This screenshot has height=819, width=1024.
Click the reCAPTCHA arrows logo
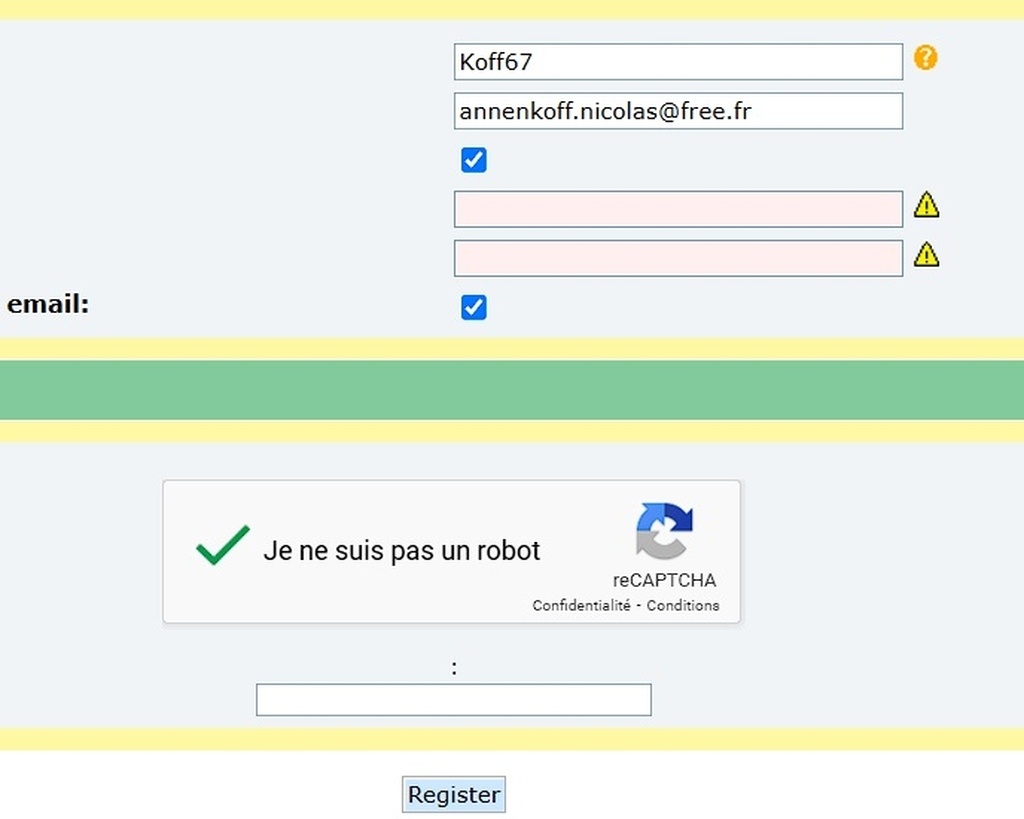664,531
